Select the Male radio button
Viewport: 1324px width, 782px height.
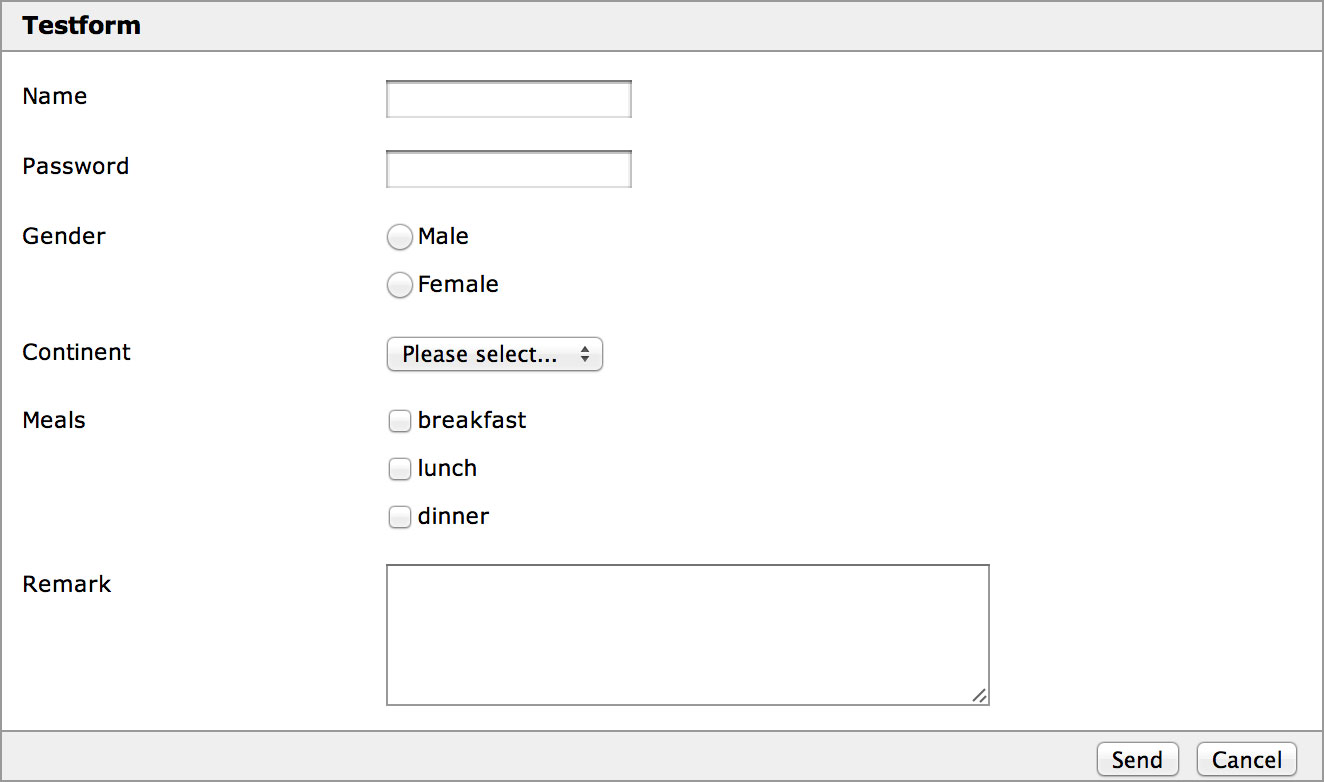(399, 236)
